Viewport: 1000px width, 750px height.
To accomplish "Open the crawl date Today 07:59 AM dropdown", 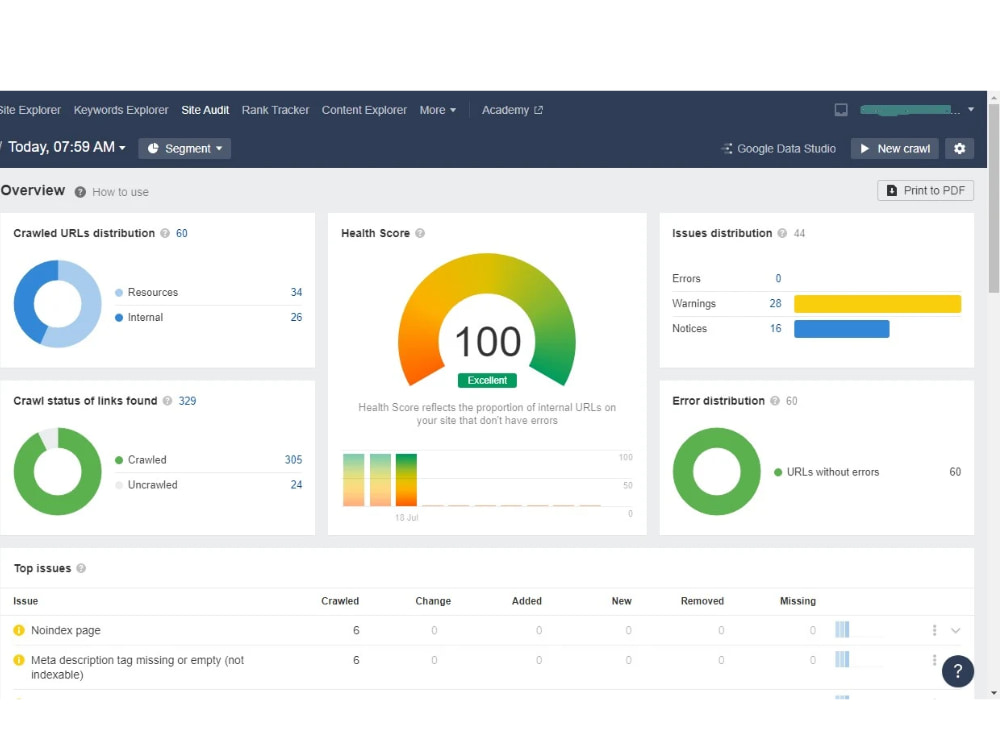I will coord(66,147).
